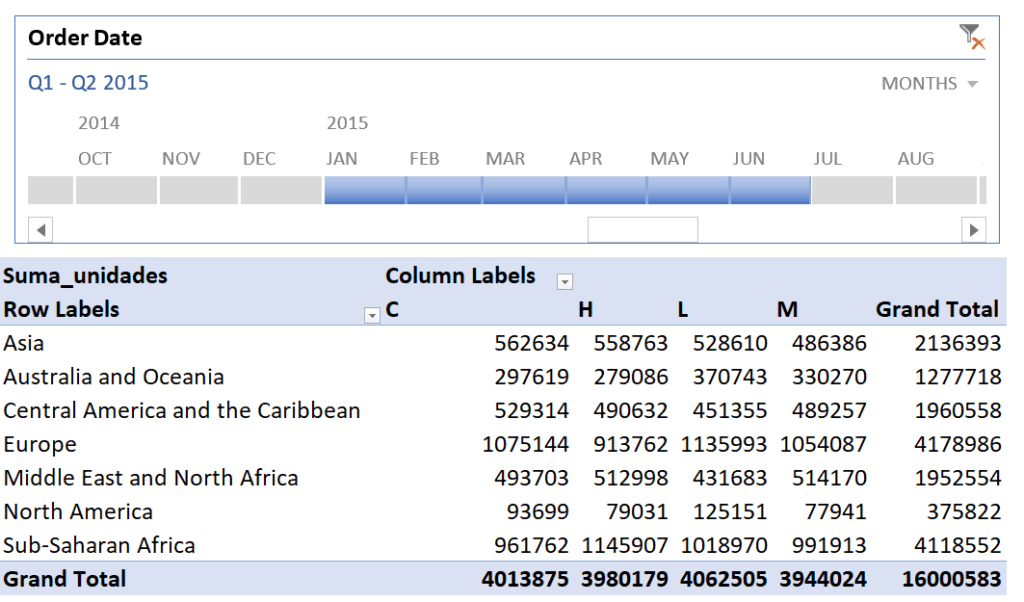Image resolution: width=1024 pixels, height=602 pixels.
Task: Click the M column header
Action: point(787,309)
